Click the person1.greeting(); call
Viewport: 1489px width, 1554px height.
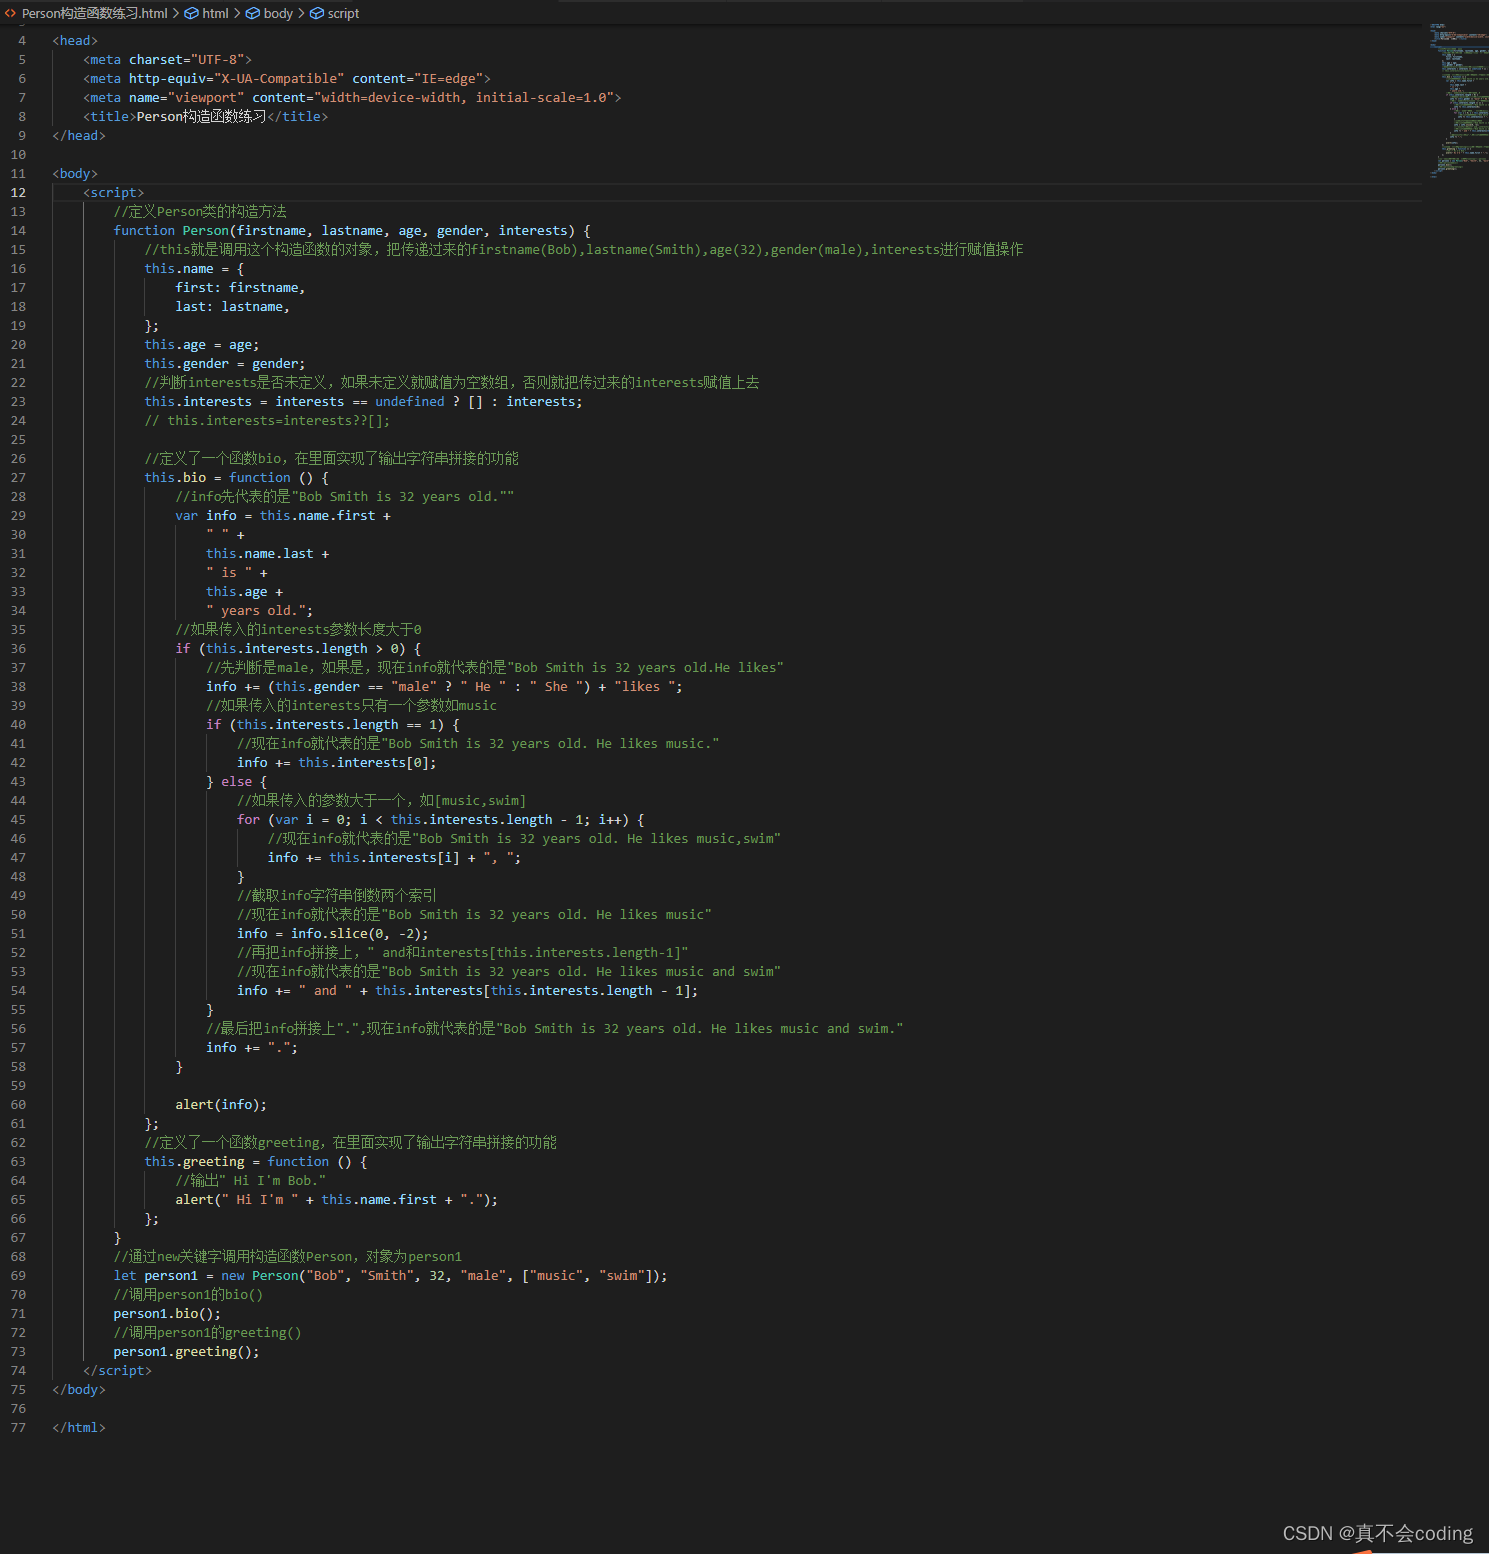tap(186, 1351)
